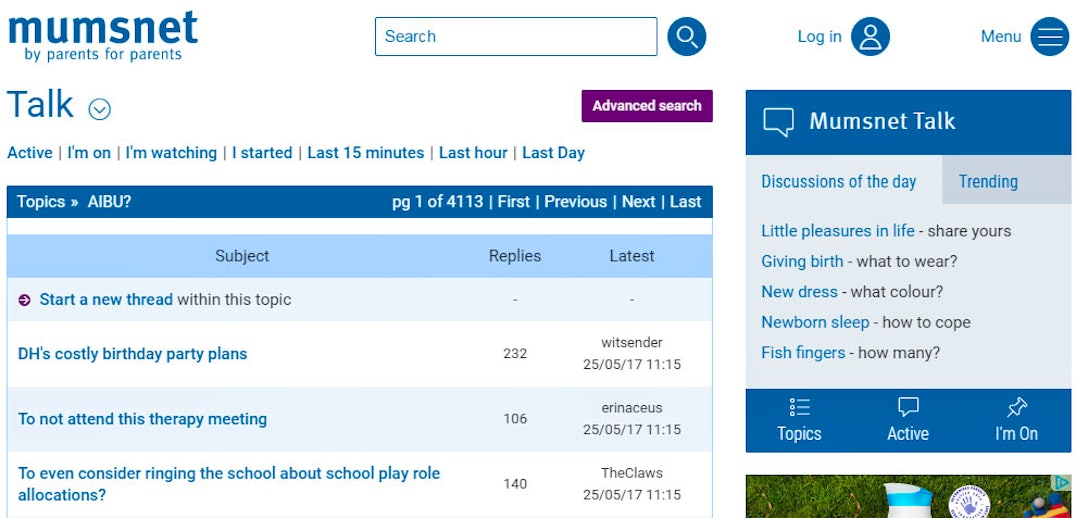Click the 140 replies count
Image resolution: width=1076 pixels, height=518 pixels.
pyautogui.click(x=515, y=484)
